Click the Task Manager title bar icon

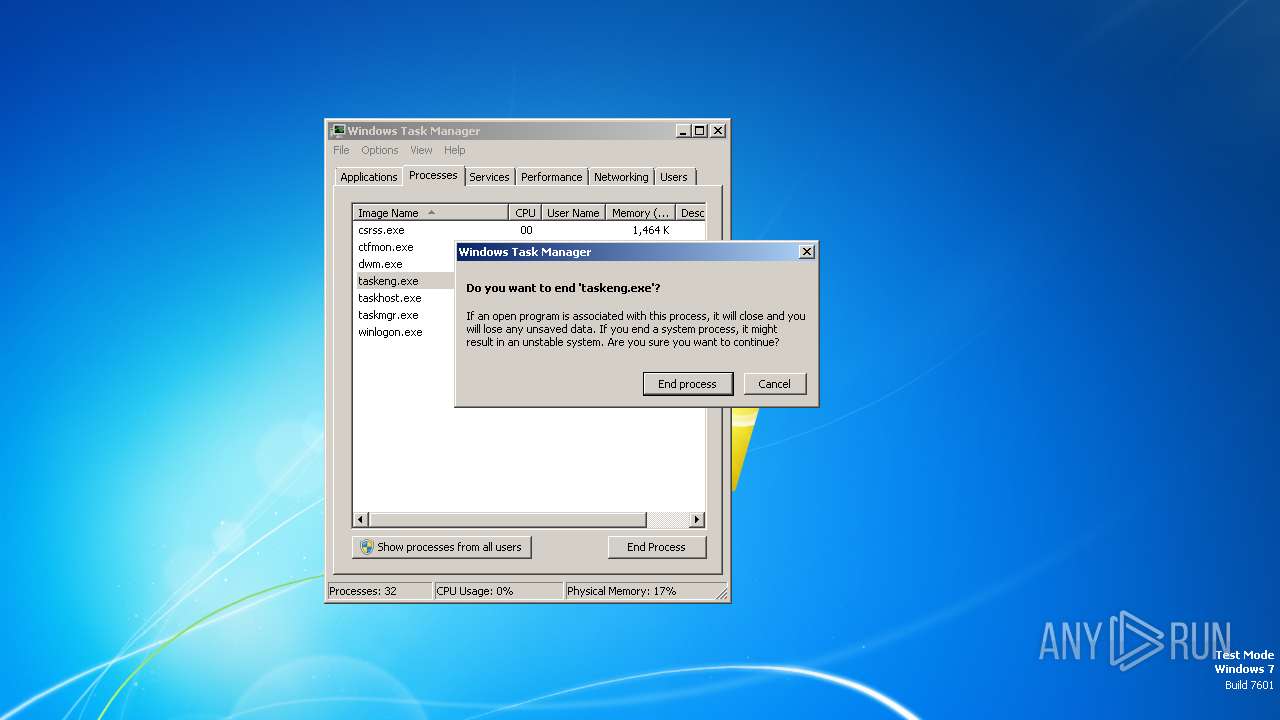pos(338,130)
